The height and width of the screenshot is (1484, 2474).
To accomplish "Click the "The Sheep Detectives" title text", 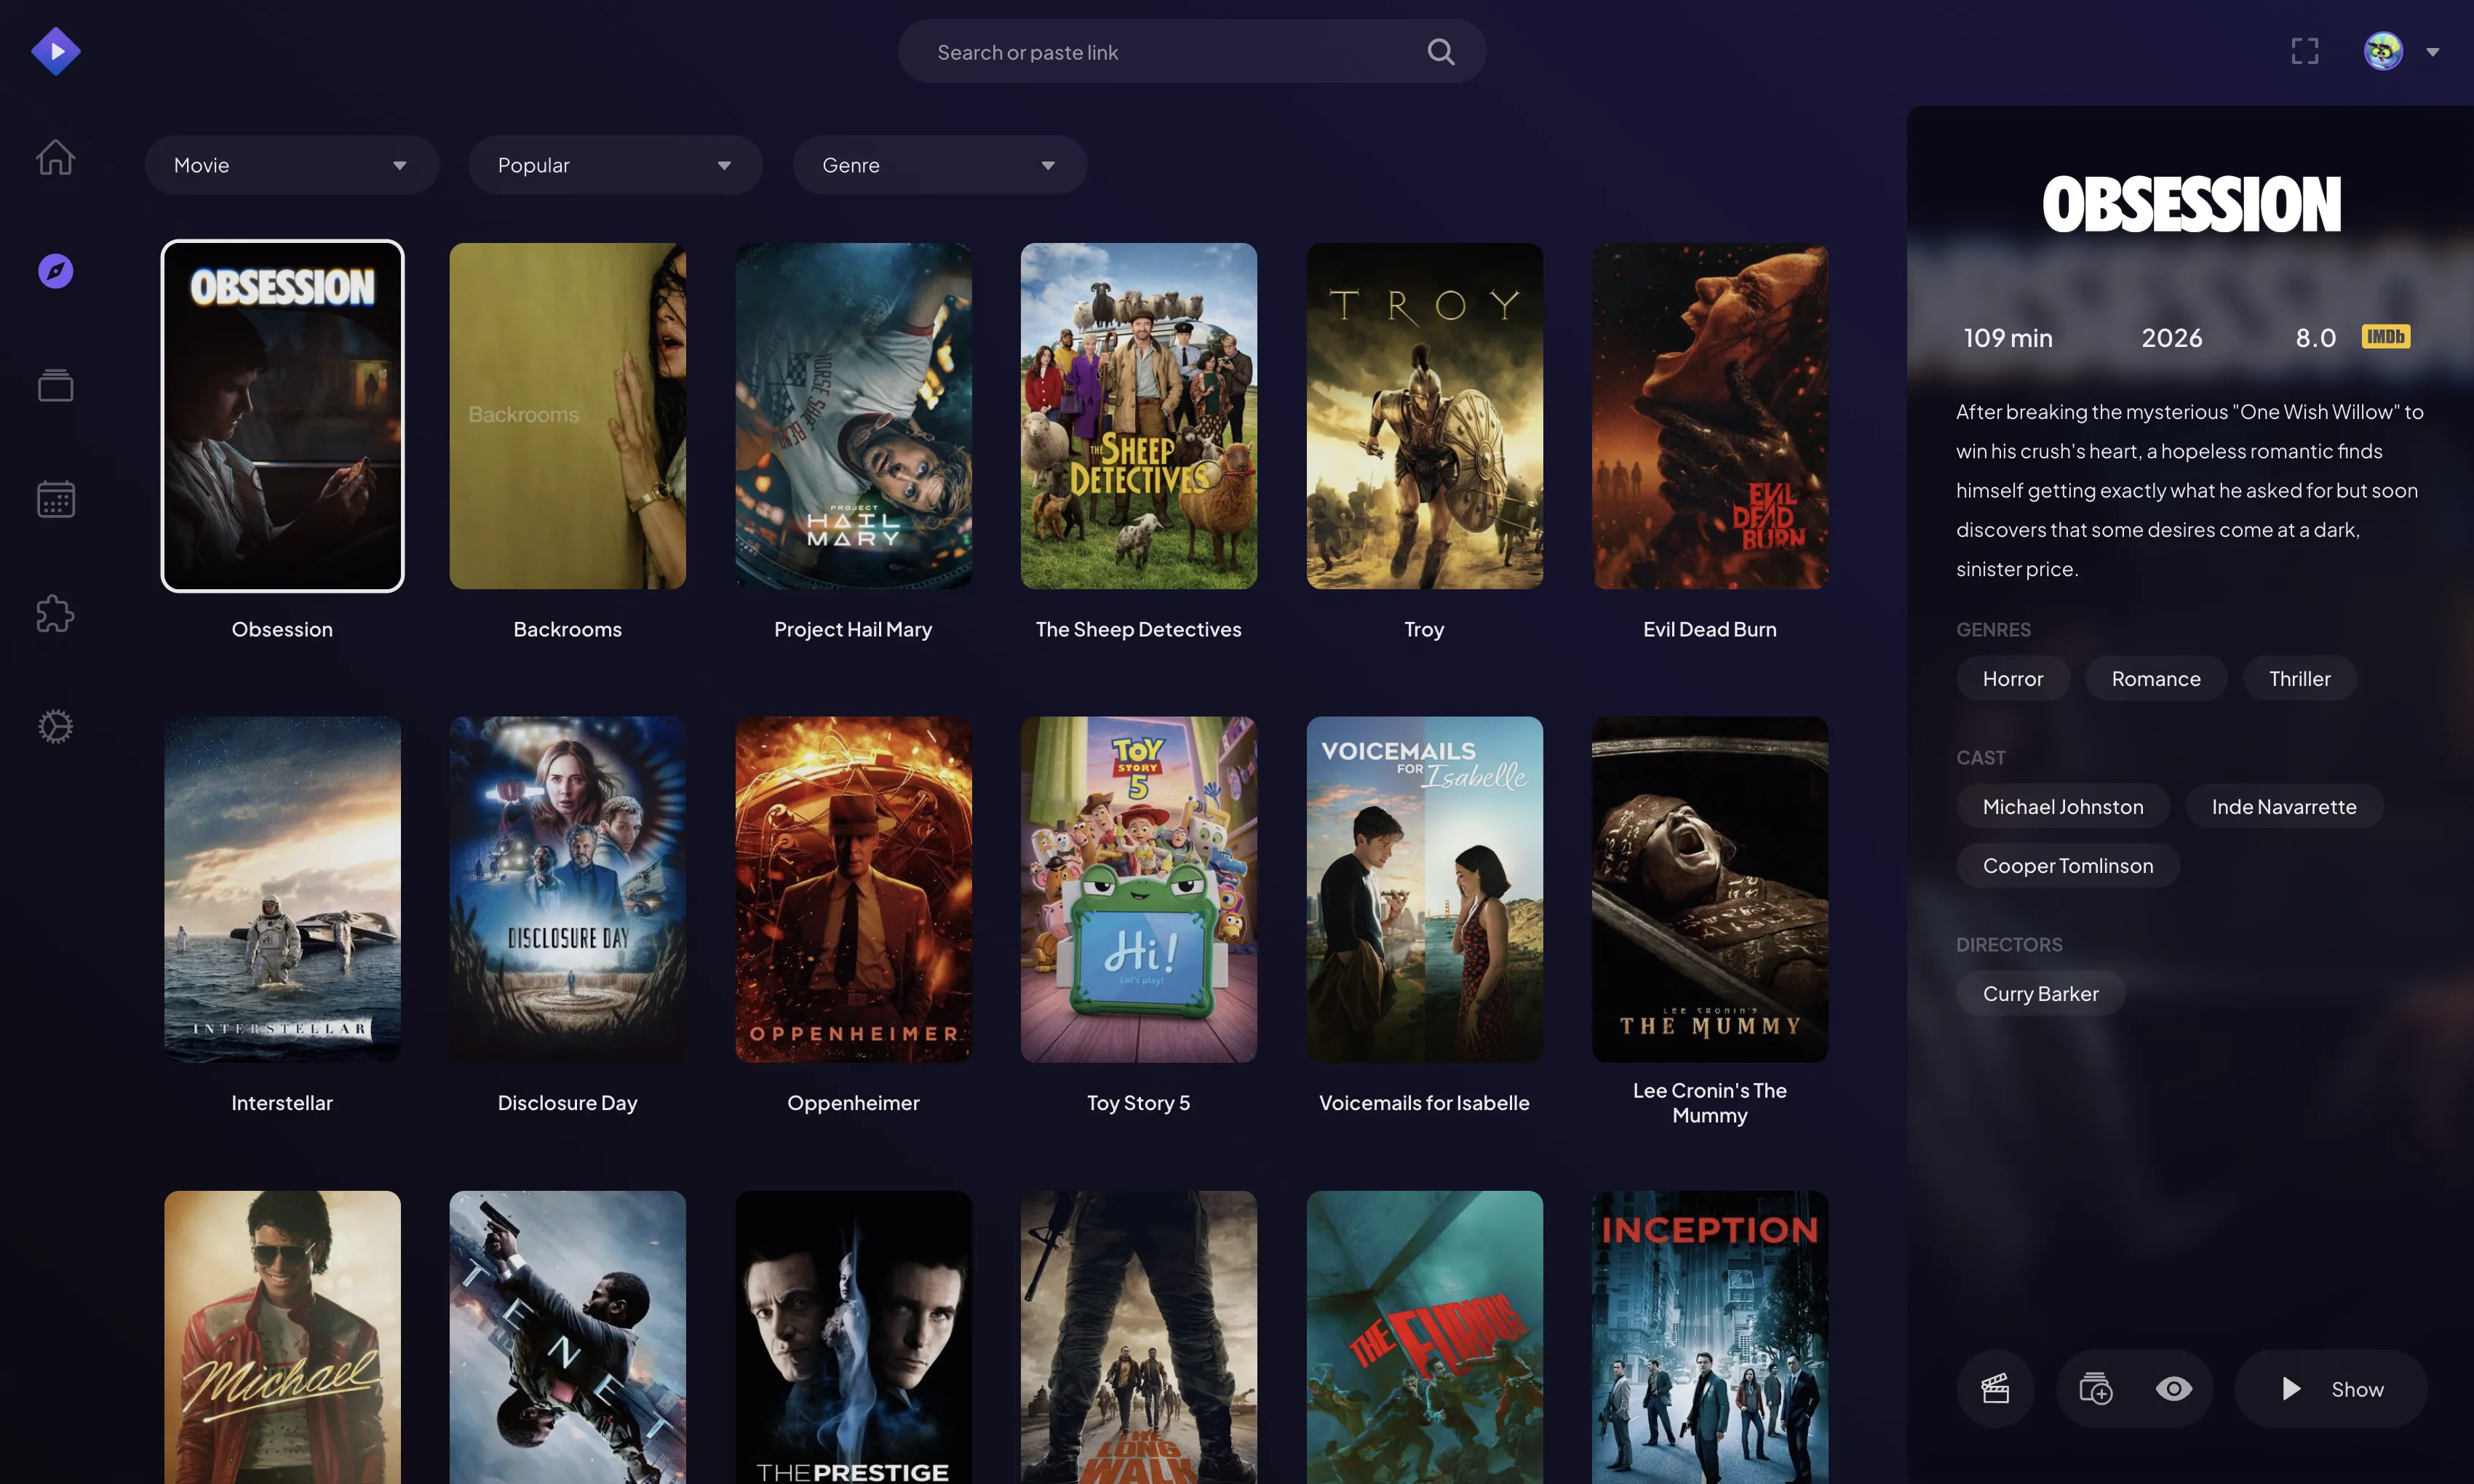I will pyautogui.click(x=1139, y=629).
